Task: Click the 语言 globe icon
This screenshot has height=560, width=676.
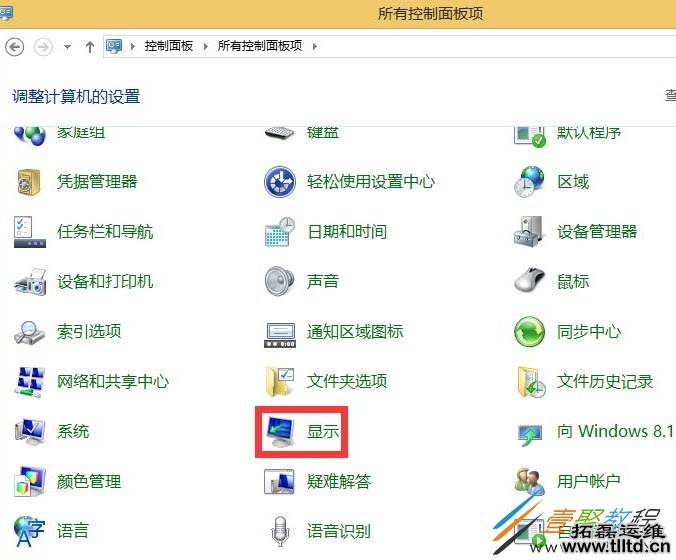Action: [x=29, y=531]
